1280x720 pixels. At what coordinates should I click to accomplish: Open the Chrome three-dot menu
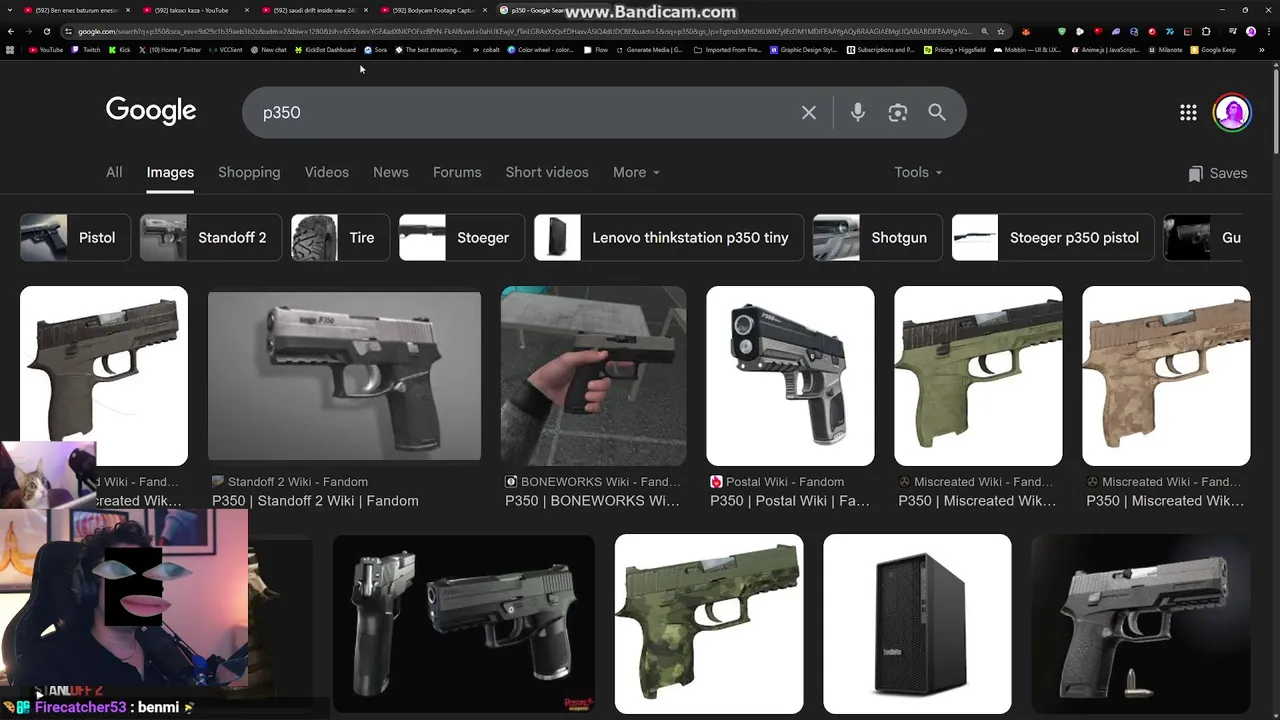[x=1268, y=31]
